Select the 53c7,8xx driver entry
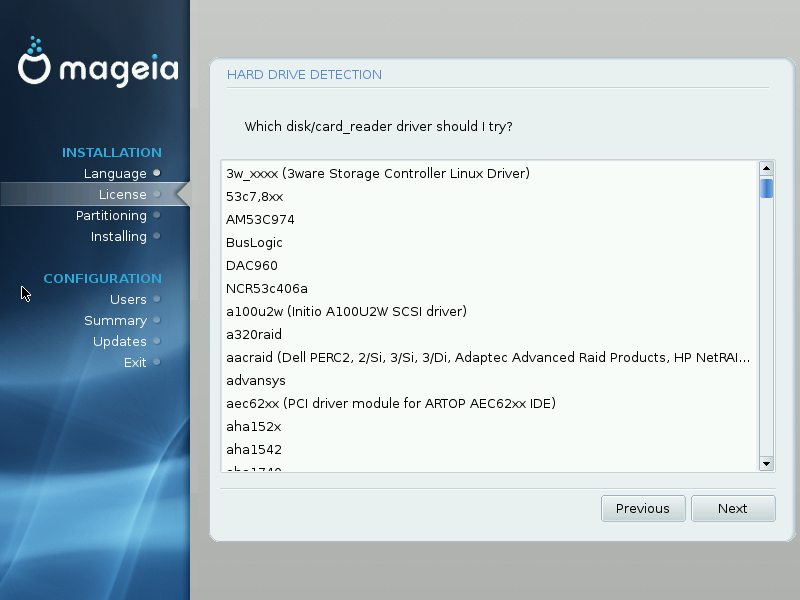This screenshot has width=800, height=600. tap(490, 196)
